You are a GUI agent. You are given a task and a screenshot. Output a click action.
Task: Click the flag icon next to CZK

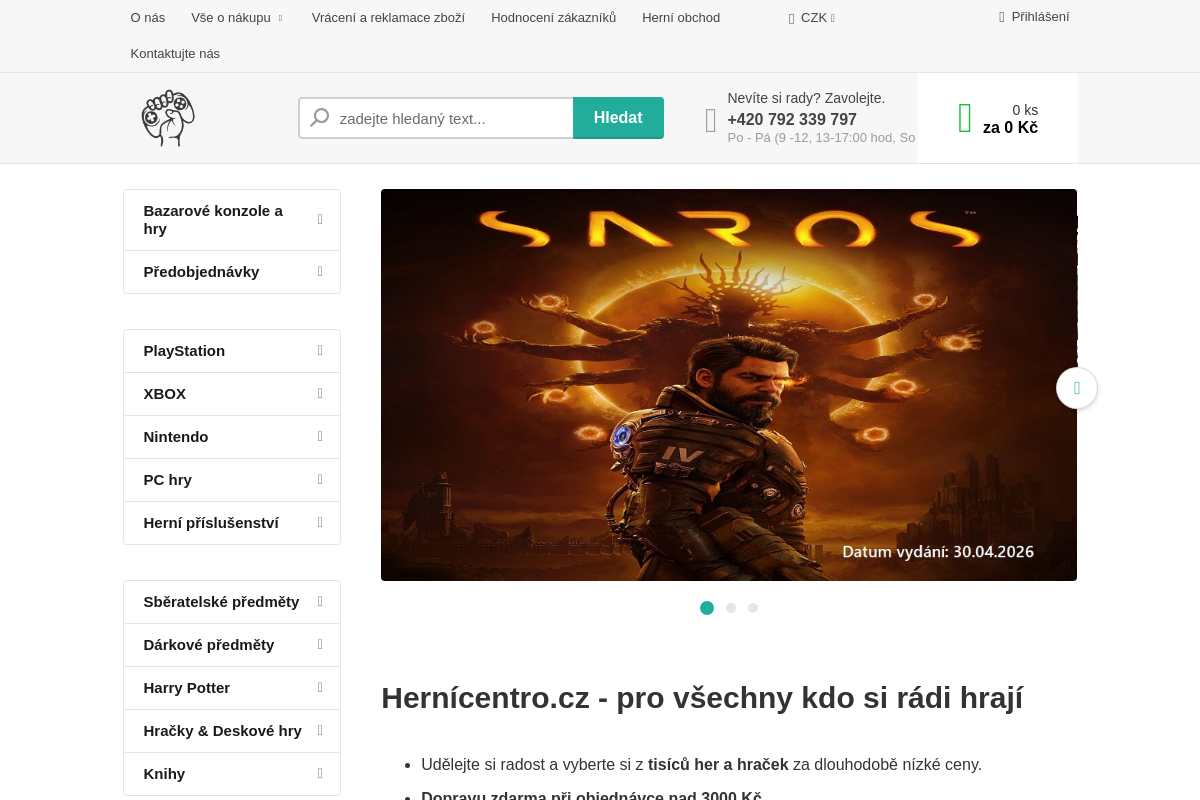point(790,18)
